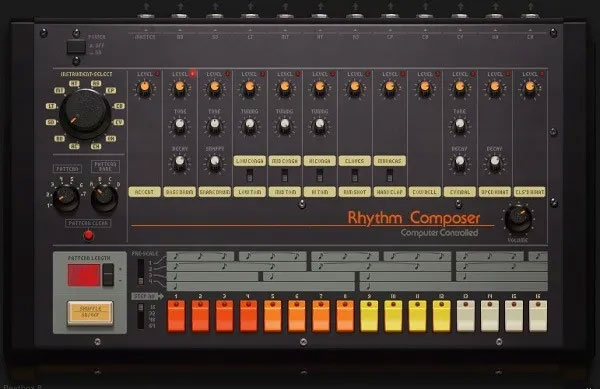Toggle the Power switch

tap(76, 47)
